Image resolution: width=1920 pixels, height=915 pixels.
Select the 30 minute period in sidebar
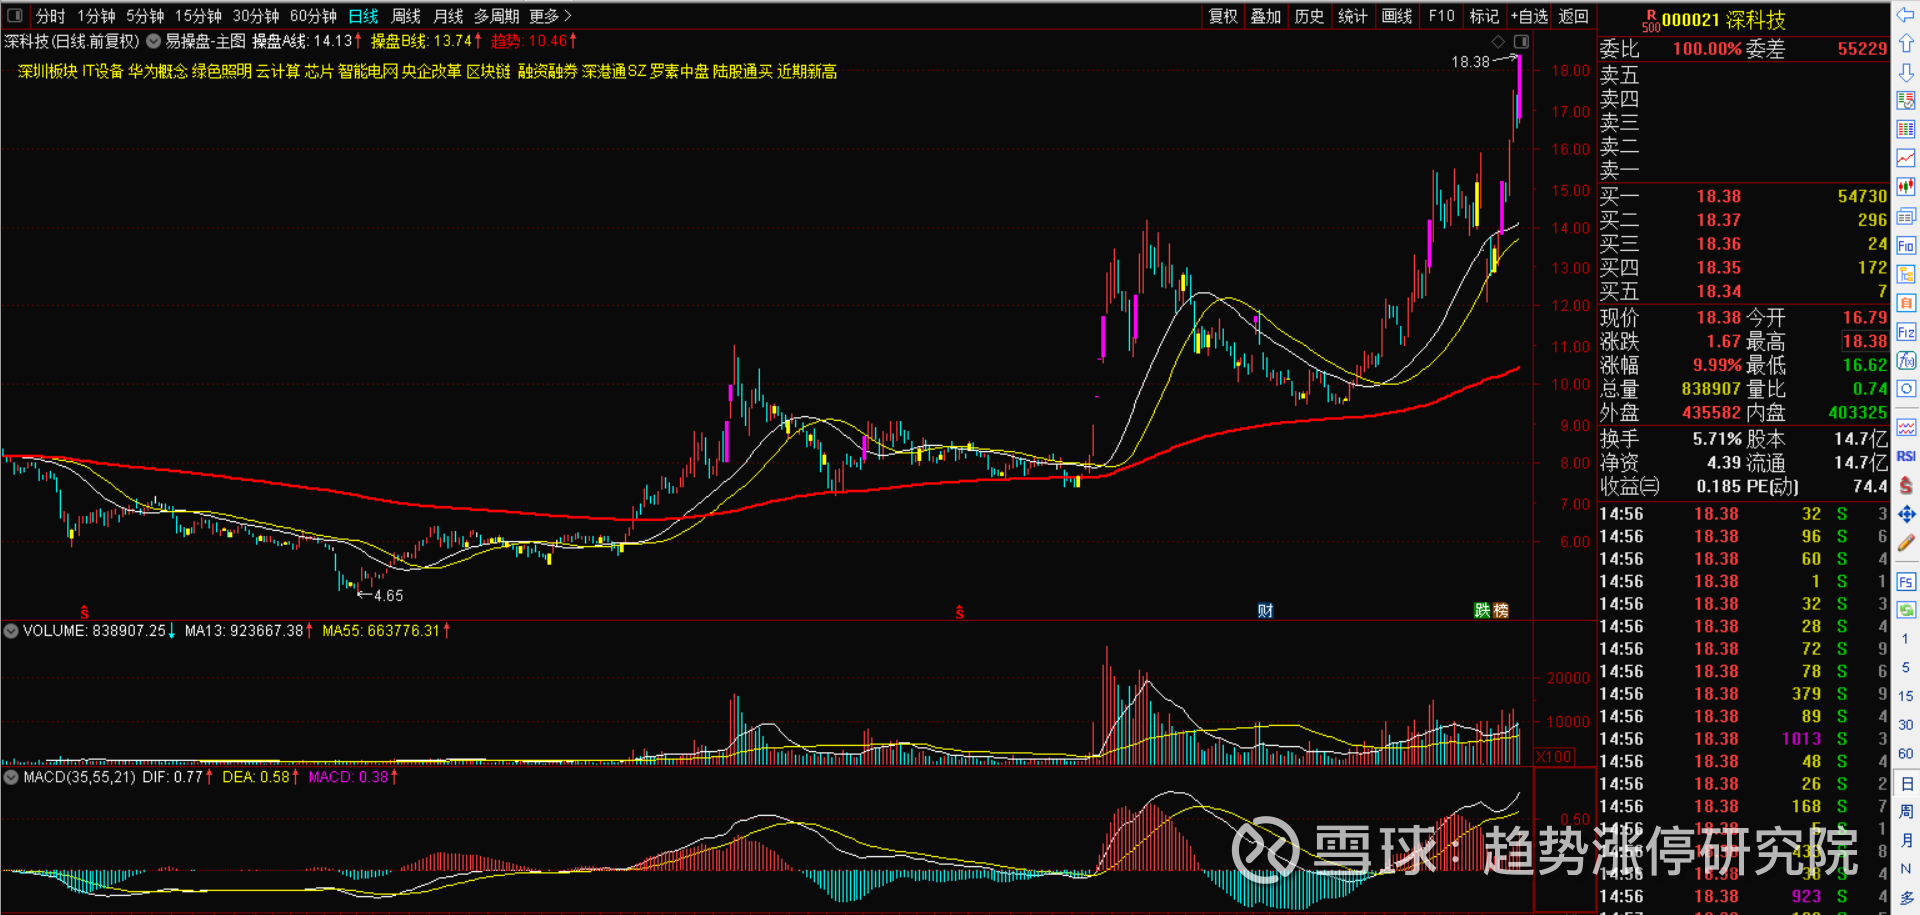[x=1906, y=725]
